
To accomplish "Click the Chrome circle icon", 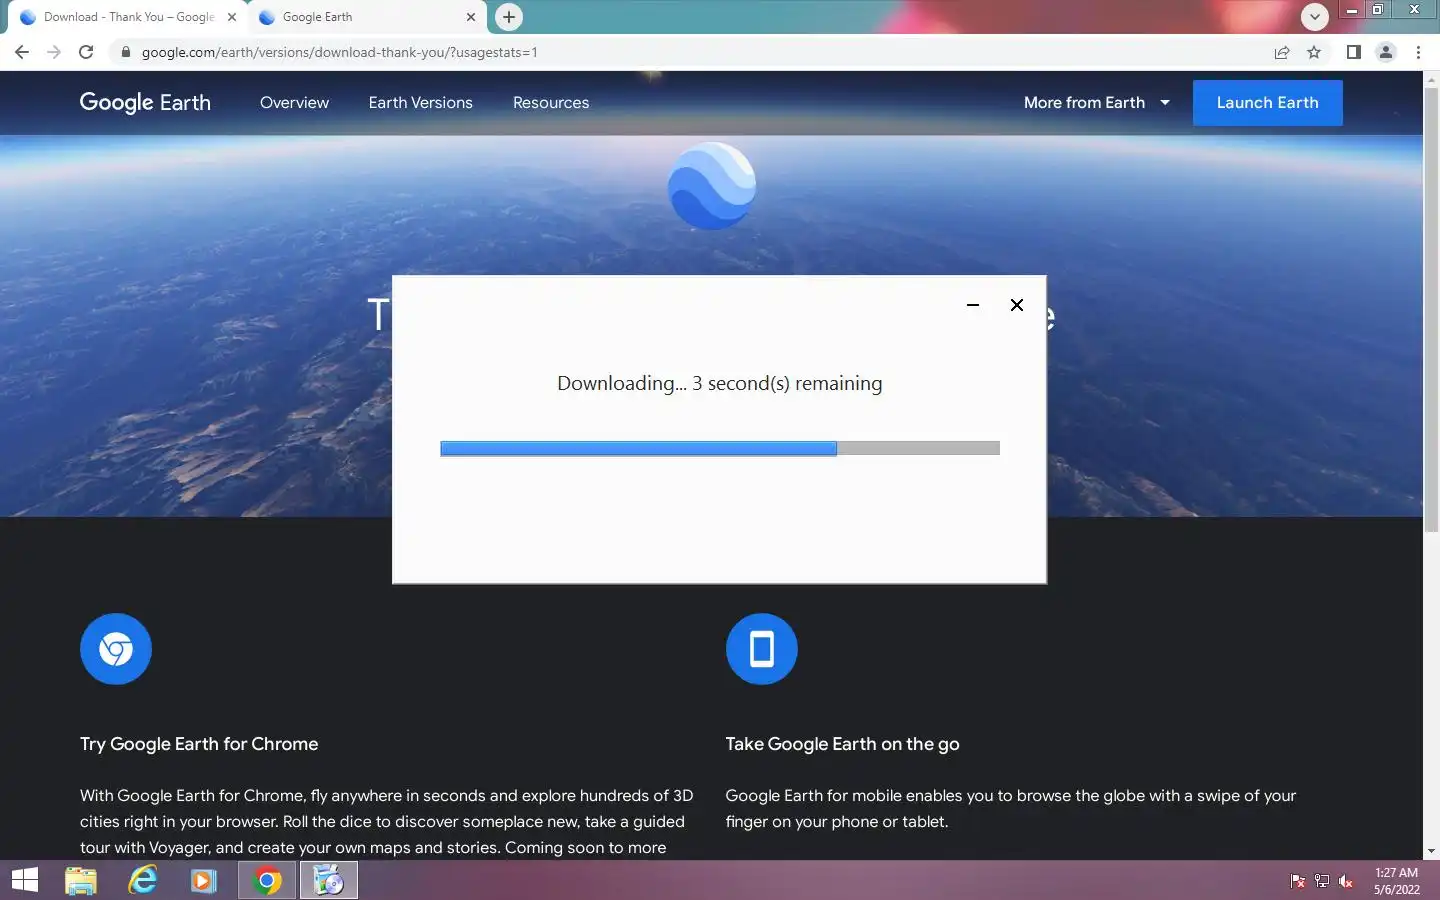I will point(116,649).
